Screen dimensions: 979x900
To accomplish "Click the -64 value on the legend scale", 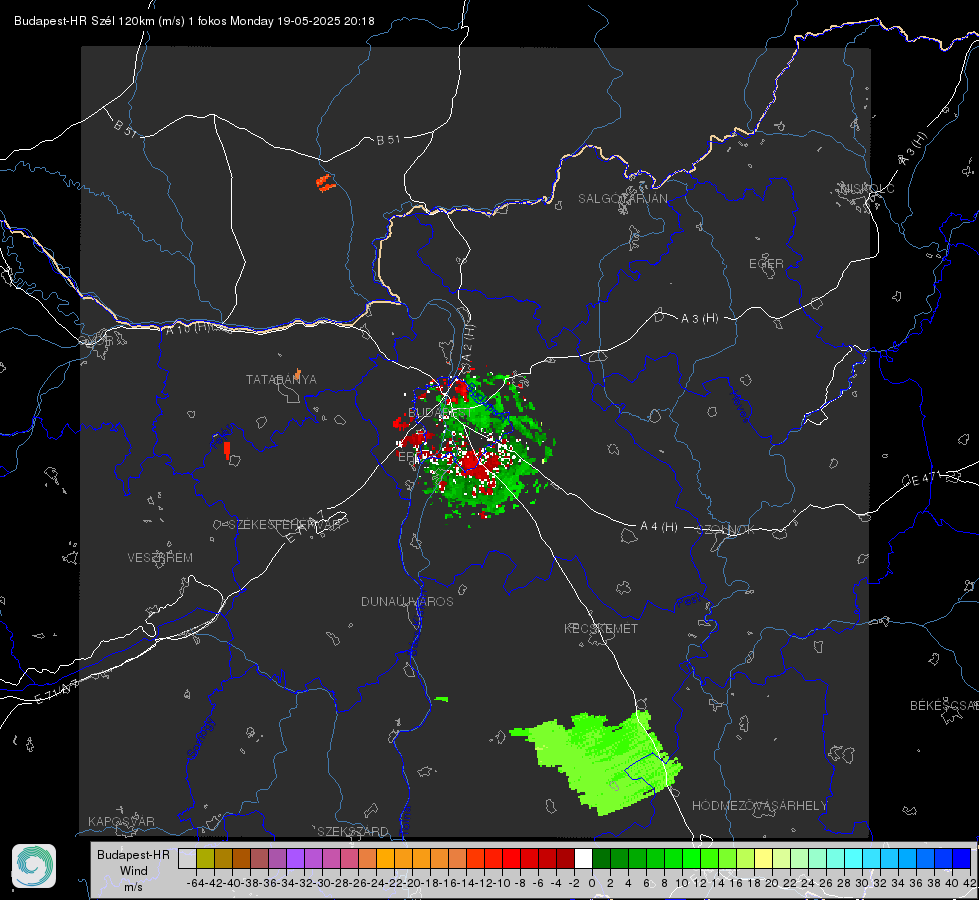I will click(195, 883).
